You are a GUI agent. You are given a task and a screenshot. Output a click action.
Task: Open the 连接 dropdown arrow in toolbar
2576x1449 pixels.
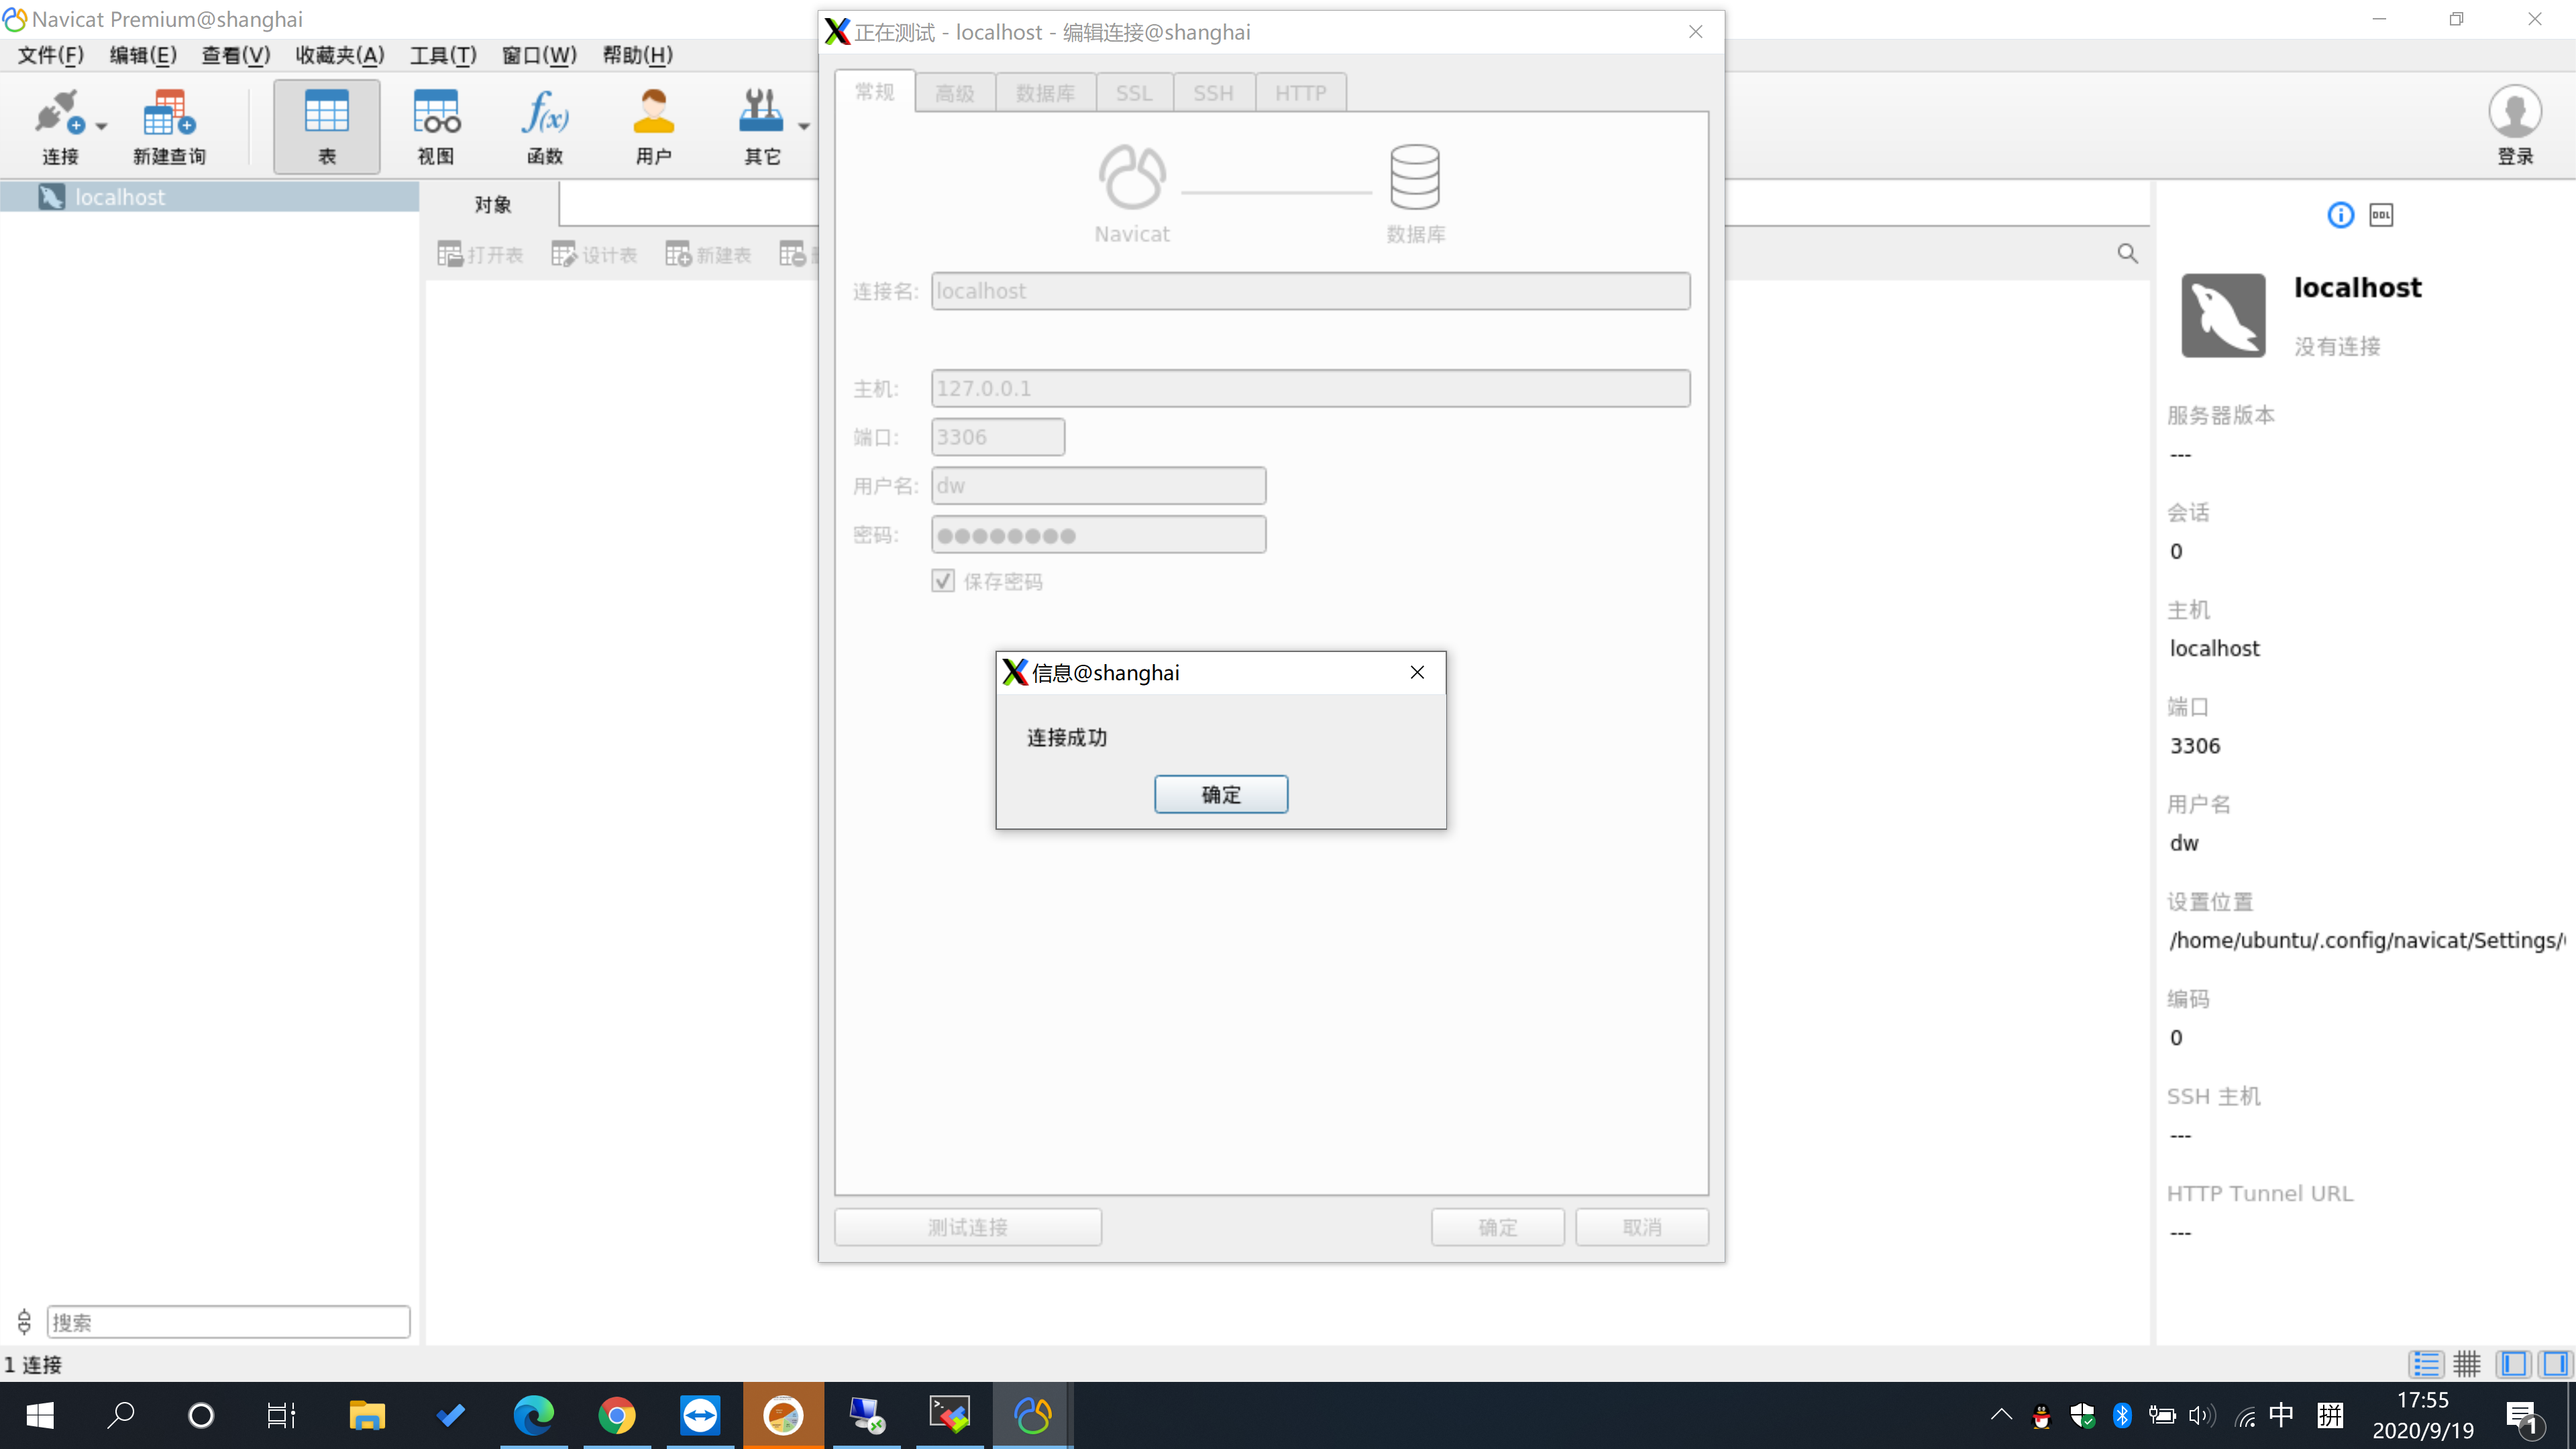click(101, 127)
